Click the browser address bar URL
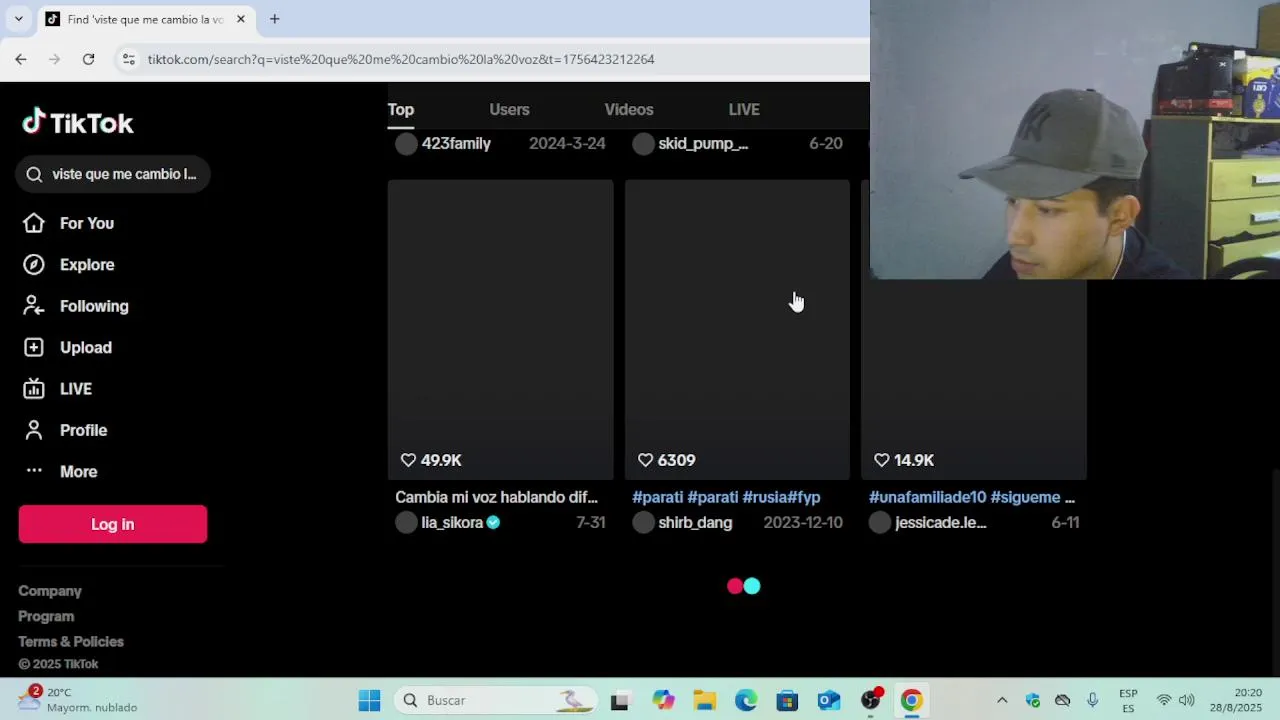 401,59
